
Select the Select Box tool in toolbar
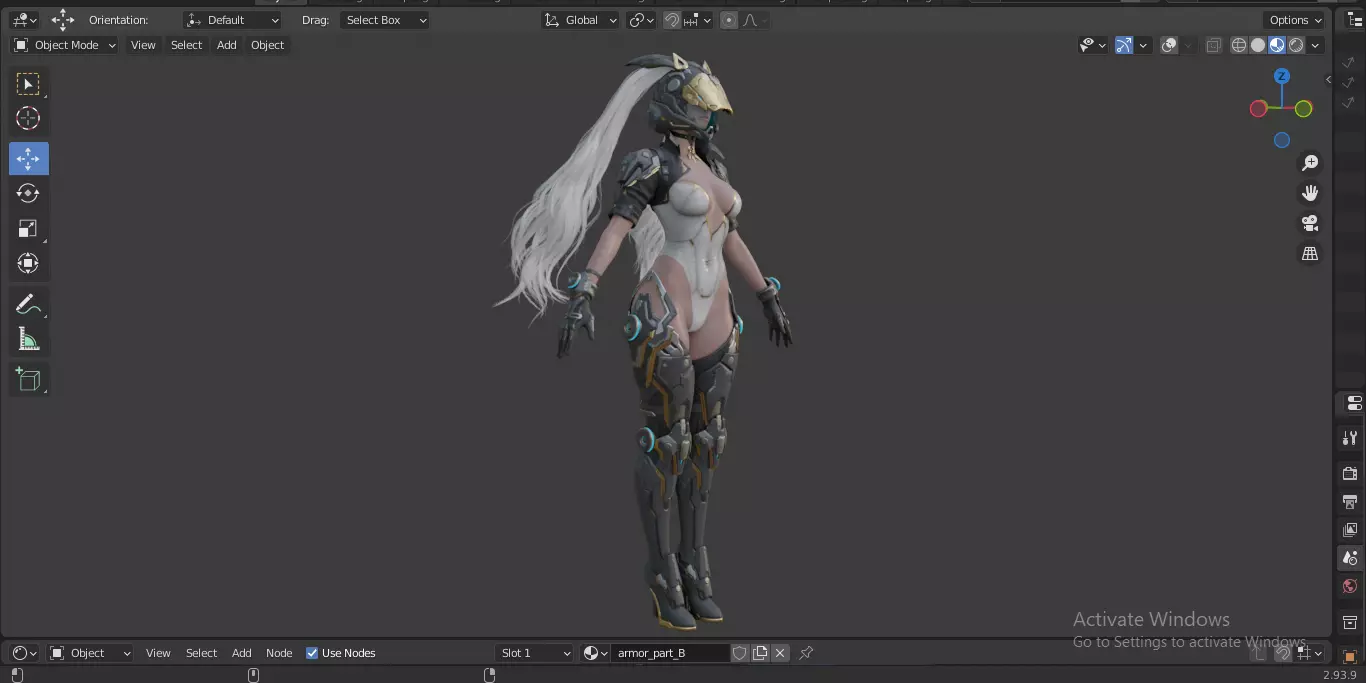click(x=28, y=84)
